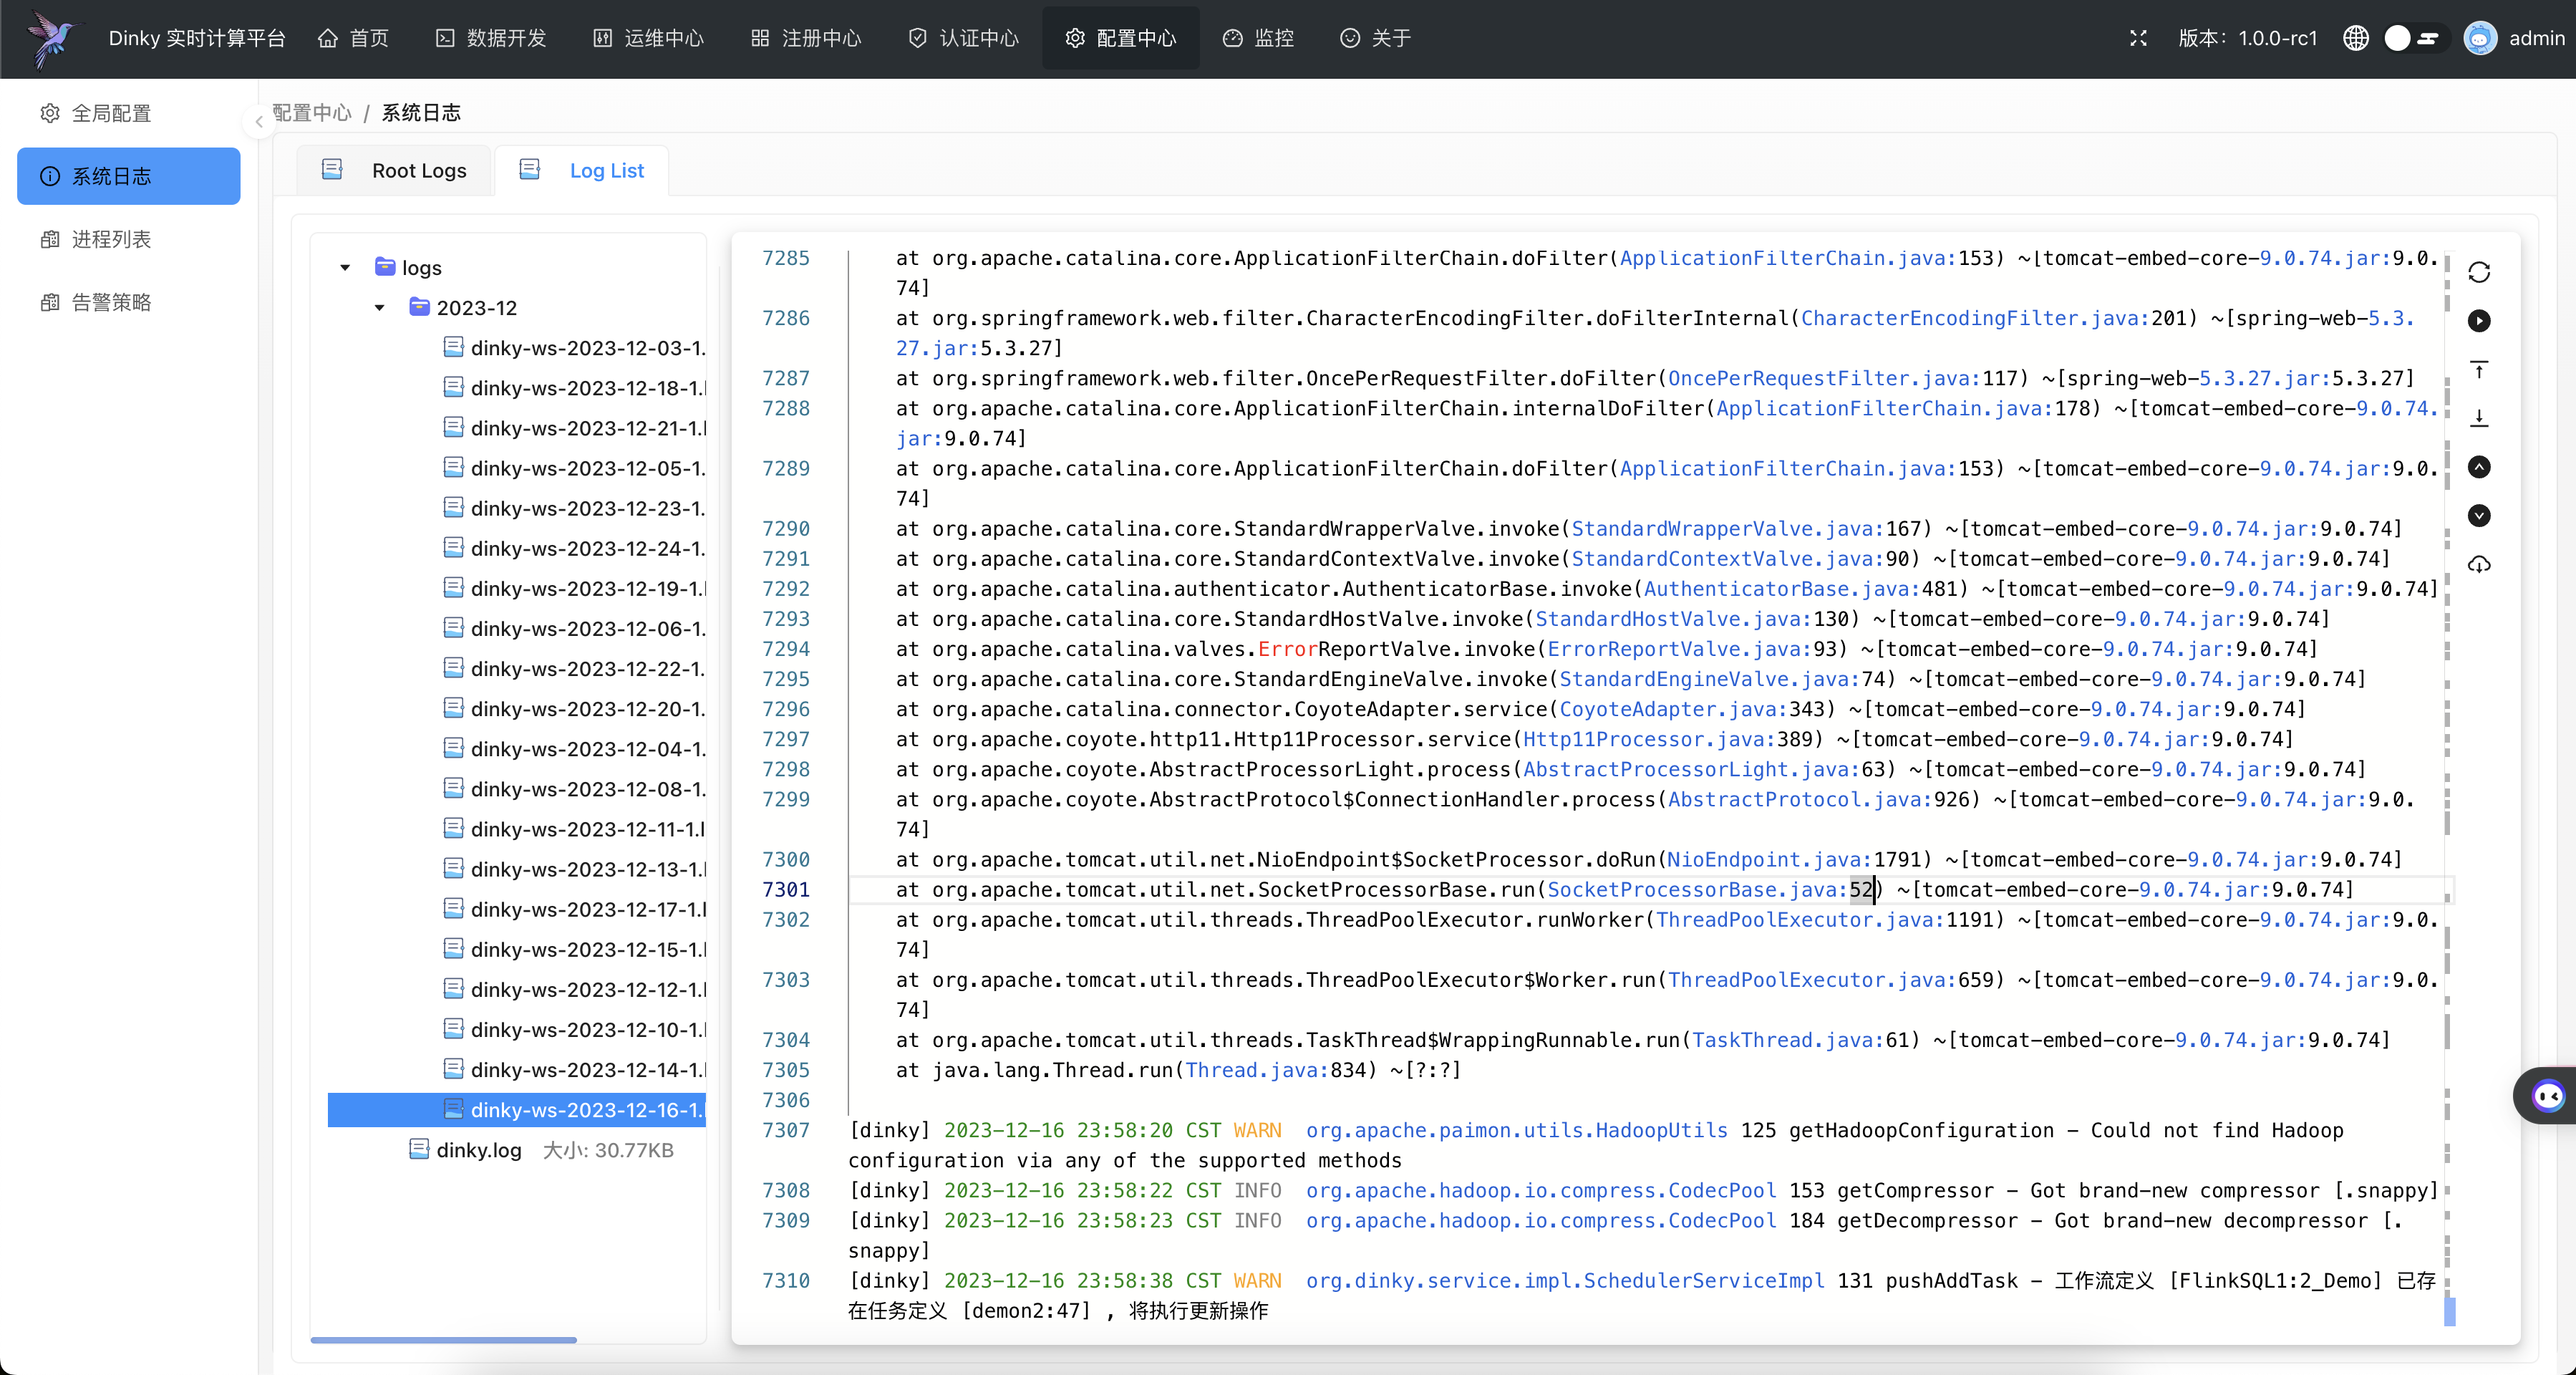Click the circular page-up chevron icon

[x=2479, y=467]
